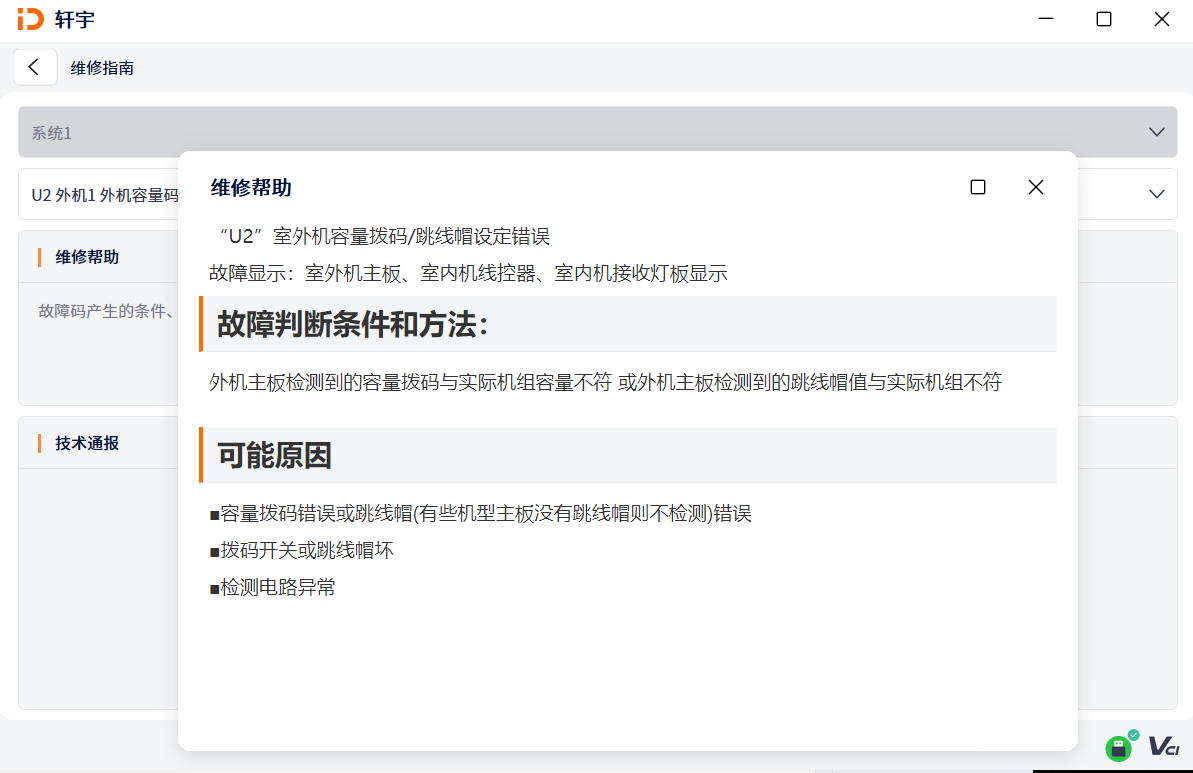Screen dimensions: 1193x773
Task: Click the 维修指南 title text
Action: [x=100, y=68]
